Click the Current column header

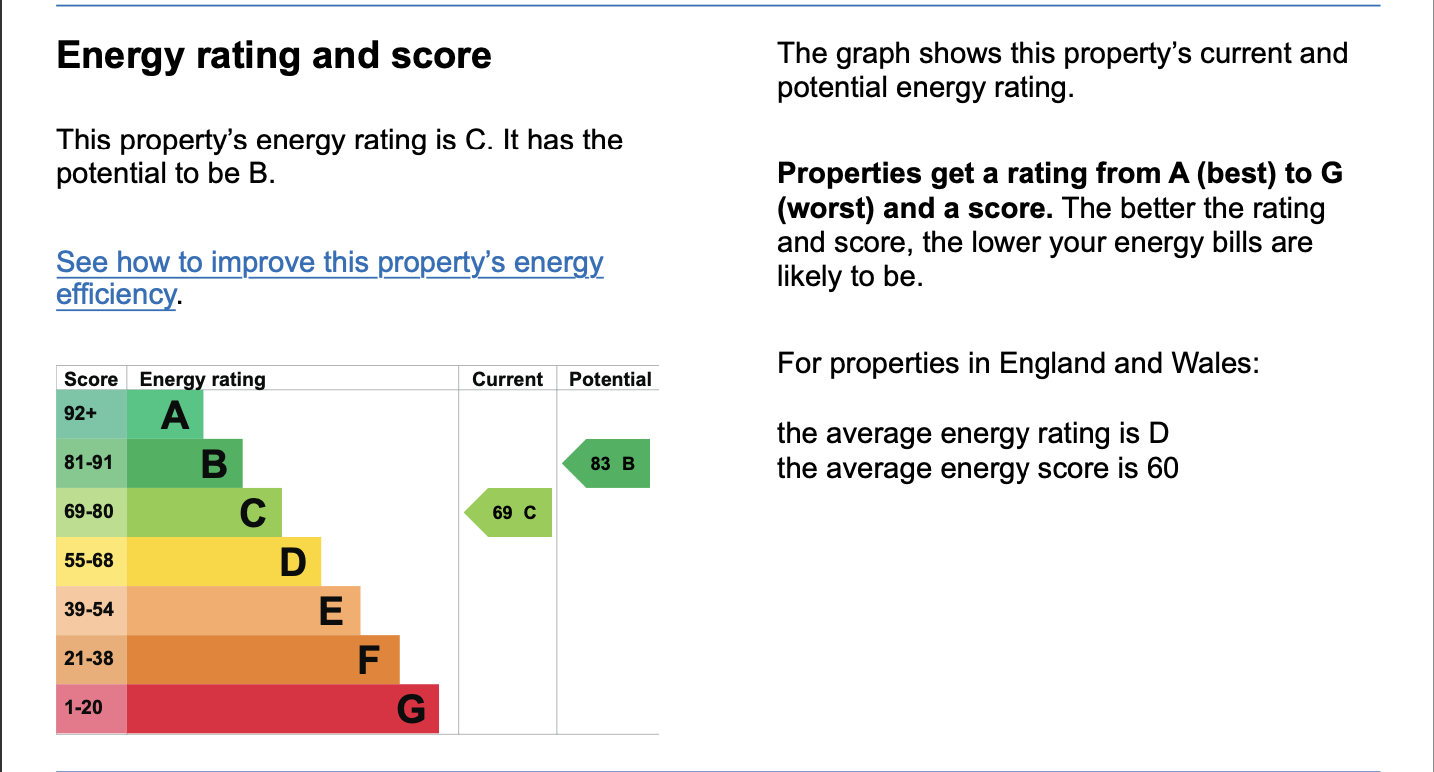[x=507, y=379]
